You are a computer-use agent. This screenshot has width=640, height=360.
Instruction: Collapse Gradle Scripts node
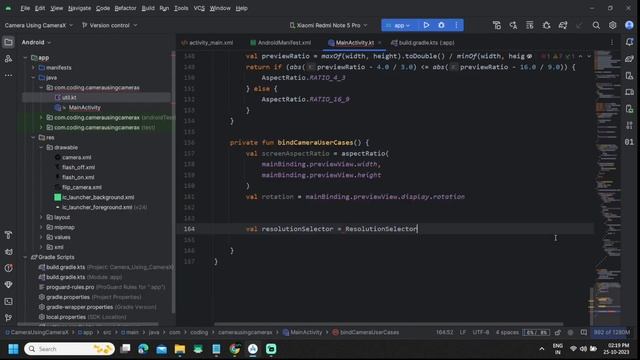pos(25,257)
